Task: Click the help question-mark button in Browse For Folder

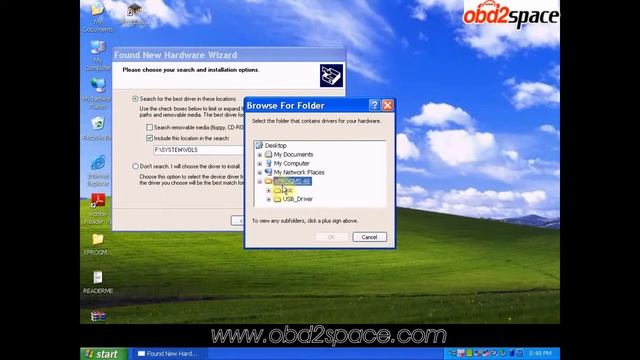Action: pos(374,105)
